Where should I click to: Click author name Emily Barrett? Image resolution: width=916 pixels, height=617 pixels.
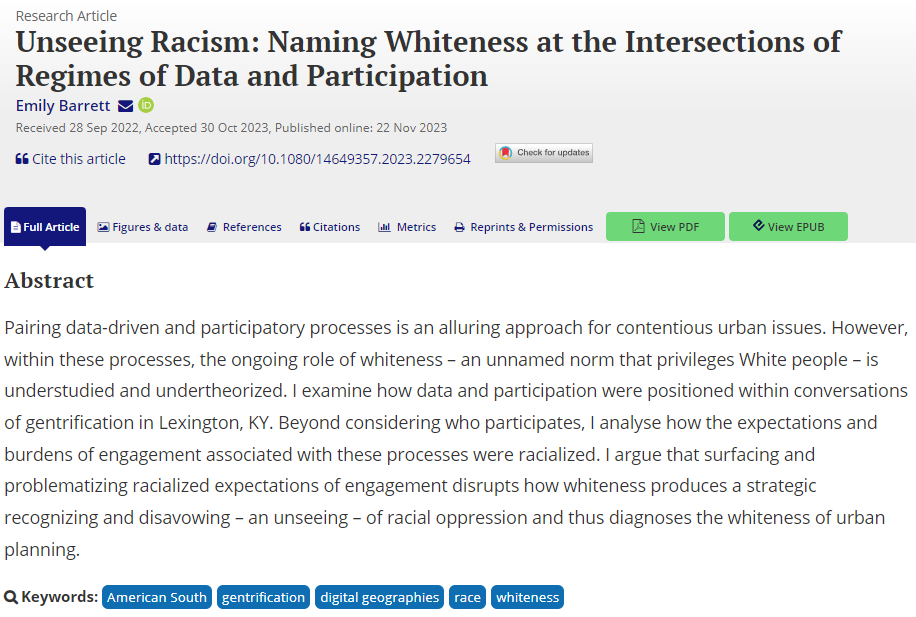62,106
